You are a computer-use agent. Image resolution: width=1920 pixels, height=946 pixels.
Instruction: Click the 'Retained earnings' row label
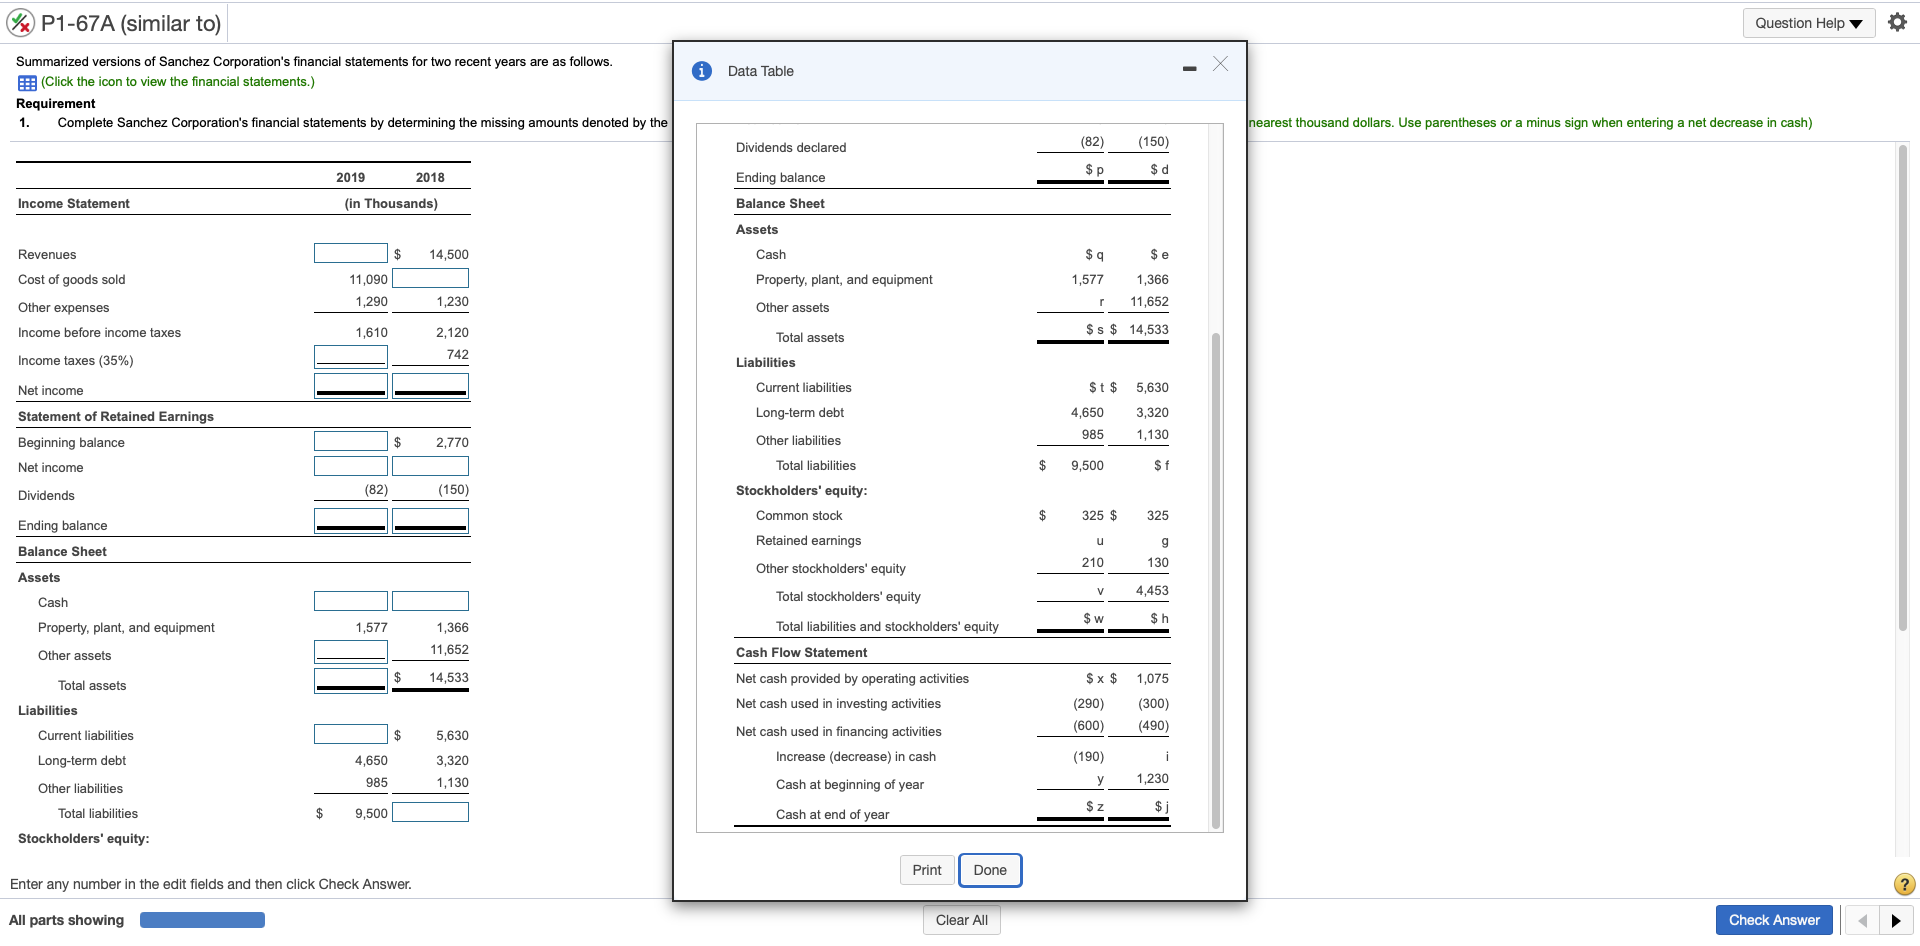pos(808,541)
